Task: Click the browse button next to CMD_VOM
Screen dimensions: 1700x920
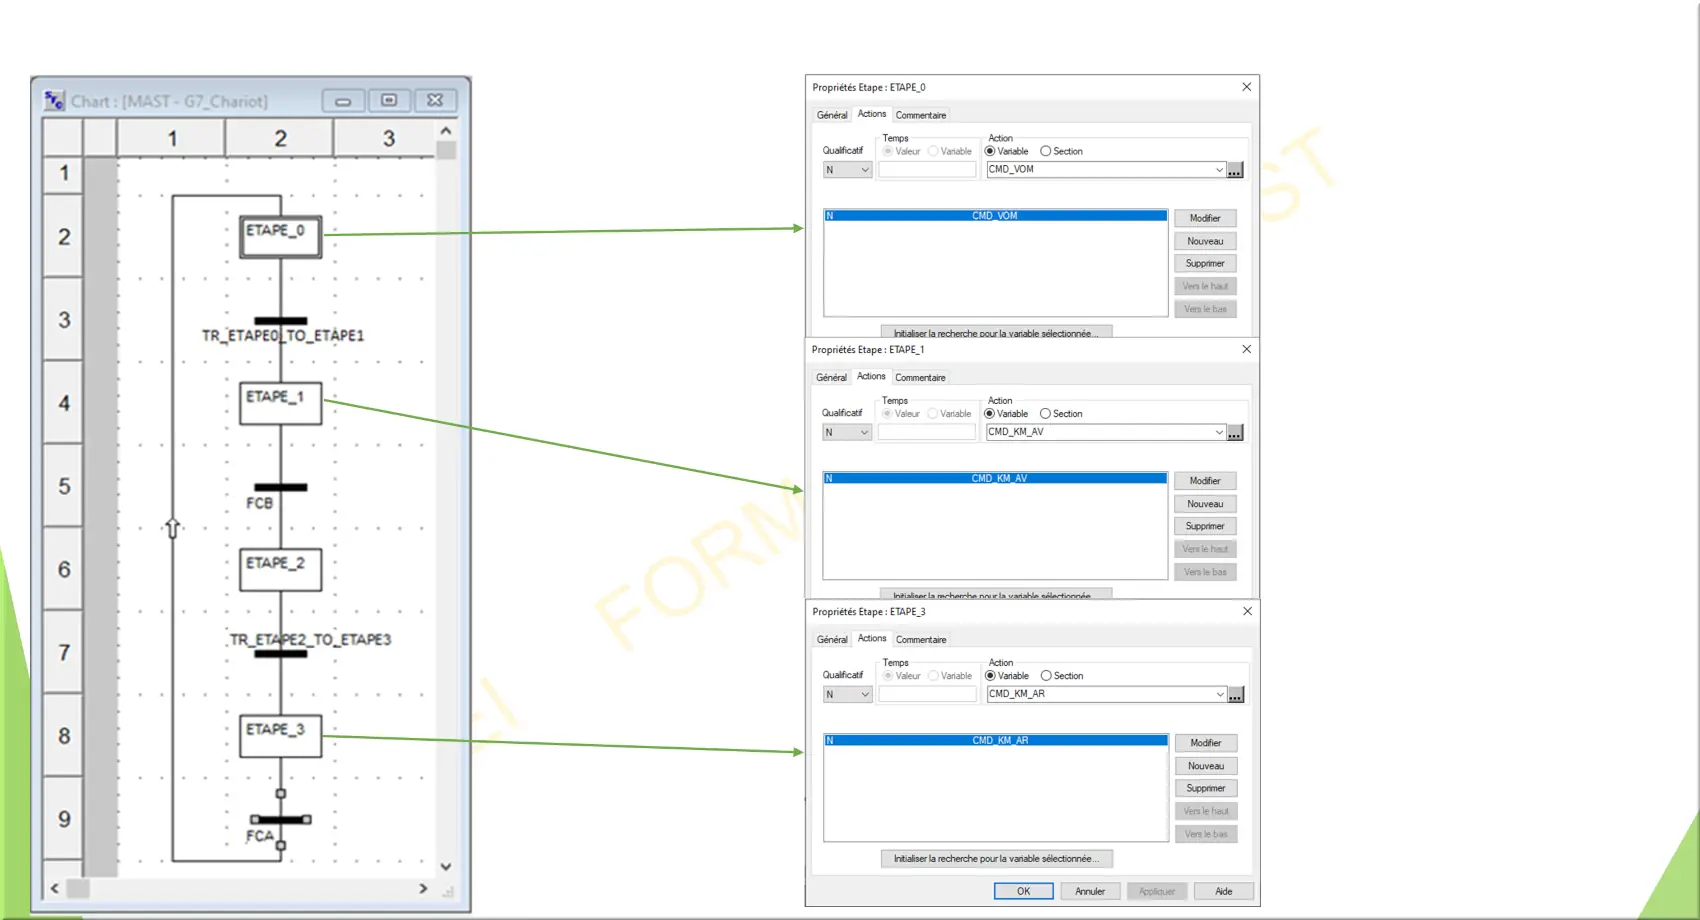Action: click(1235, 170)
